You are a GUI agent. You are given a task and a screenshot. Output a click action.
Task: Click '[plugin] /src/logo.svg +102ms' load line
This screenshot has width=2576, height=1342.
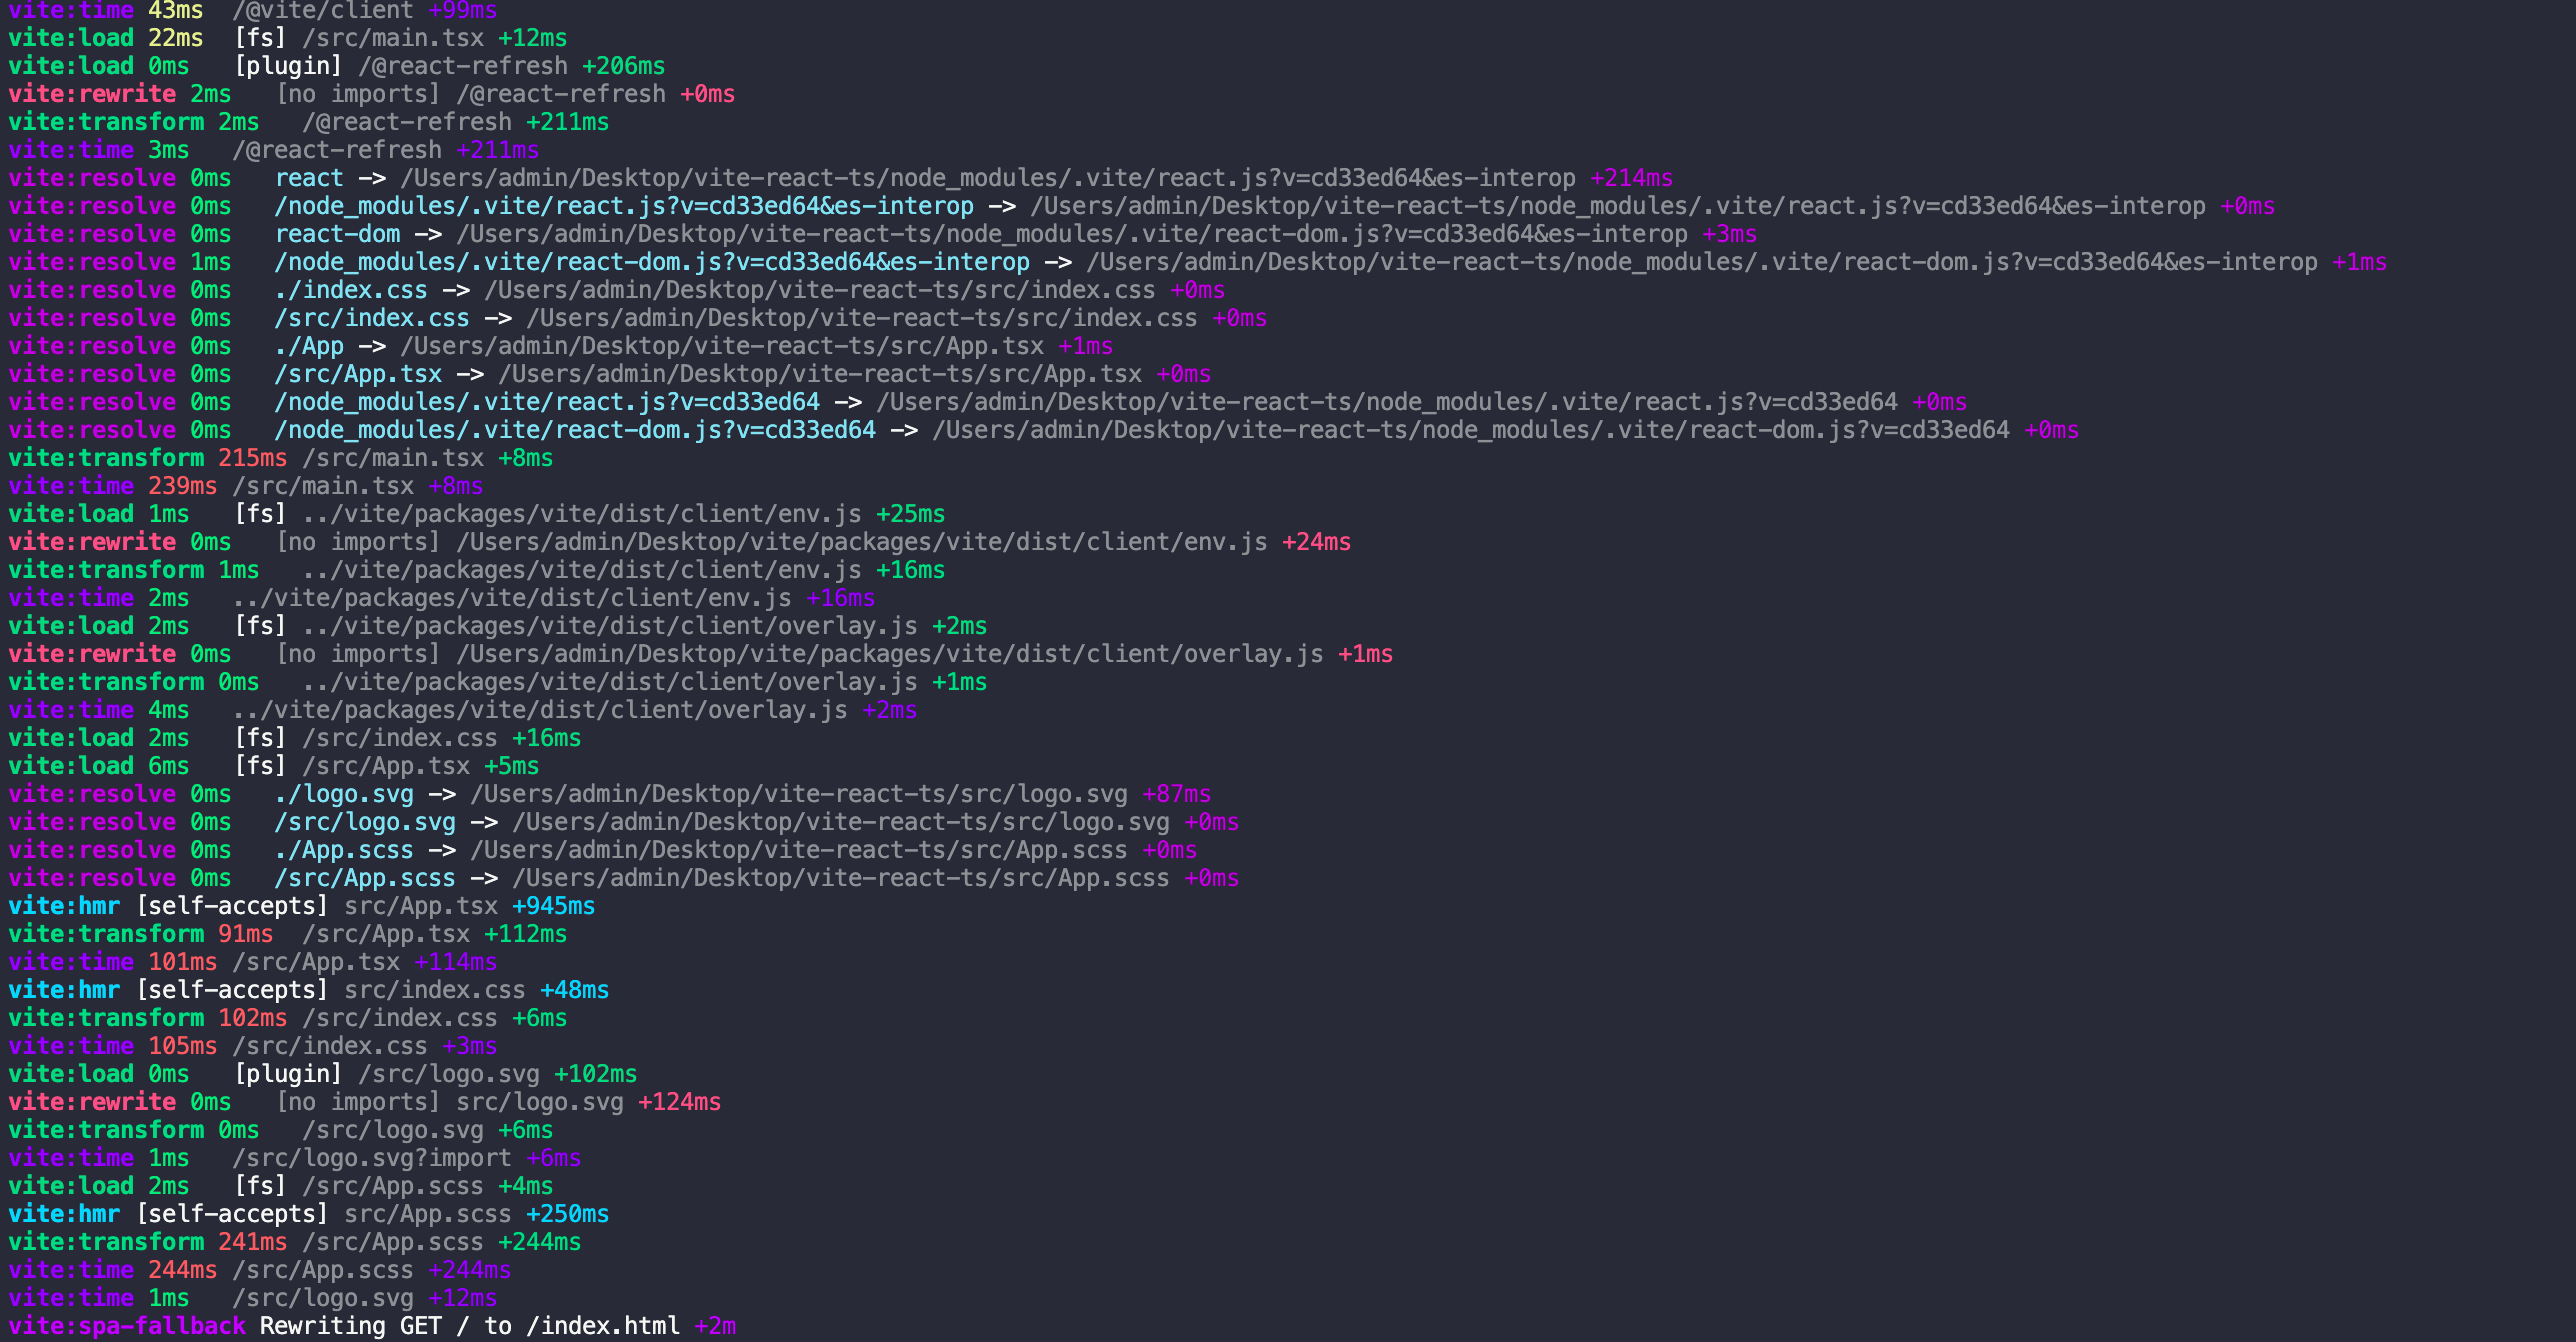coord(435,1074)
